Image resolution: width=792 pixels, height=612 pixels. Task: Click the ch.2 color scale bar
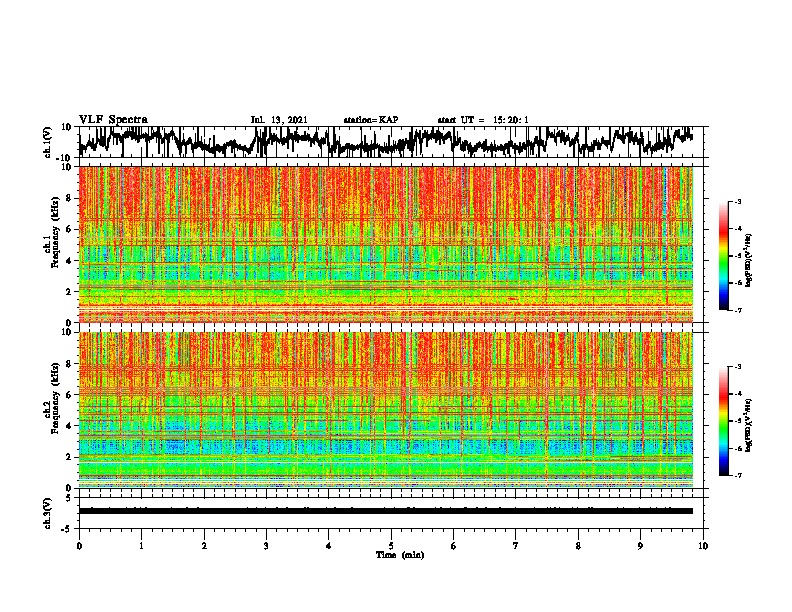[x=723, y=421]
